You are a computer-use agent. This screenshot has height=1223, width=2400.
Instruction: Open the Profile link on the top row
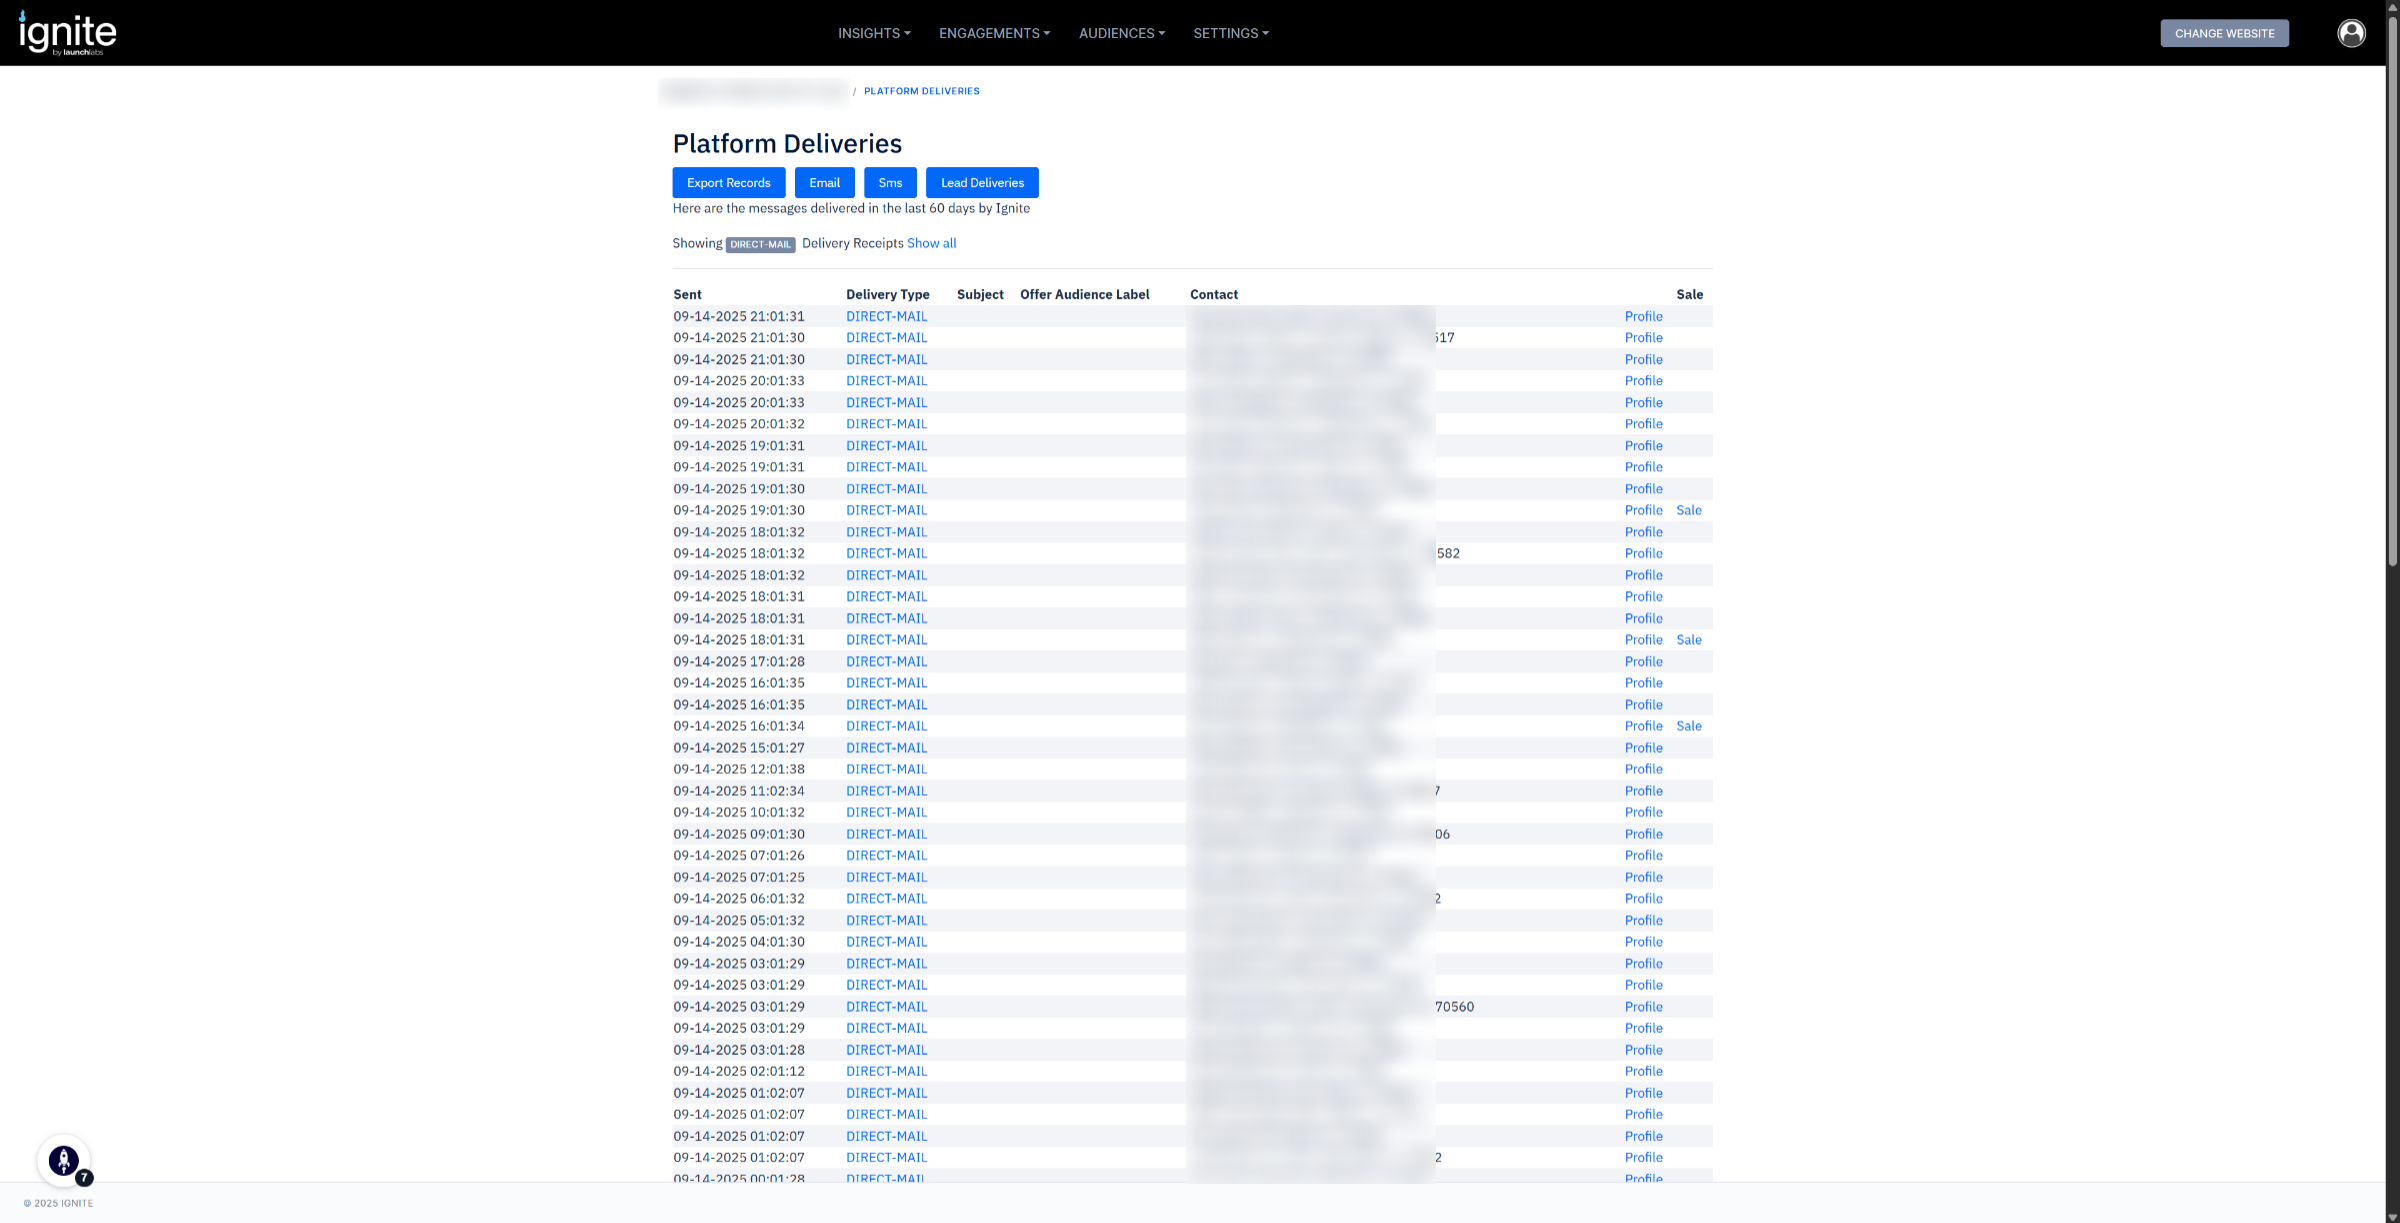tap(1643, 316)
